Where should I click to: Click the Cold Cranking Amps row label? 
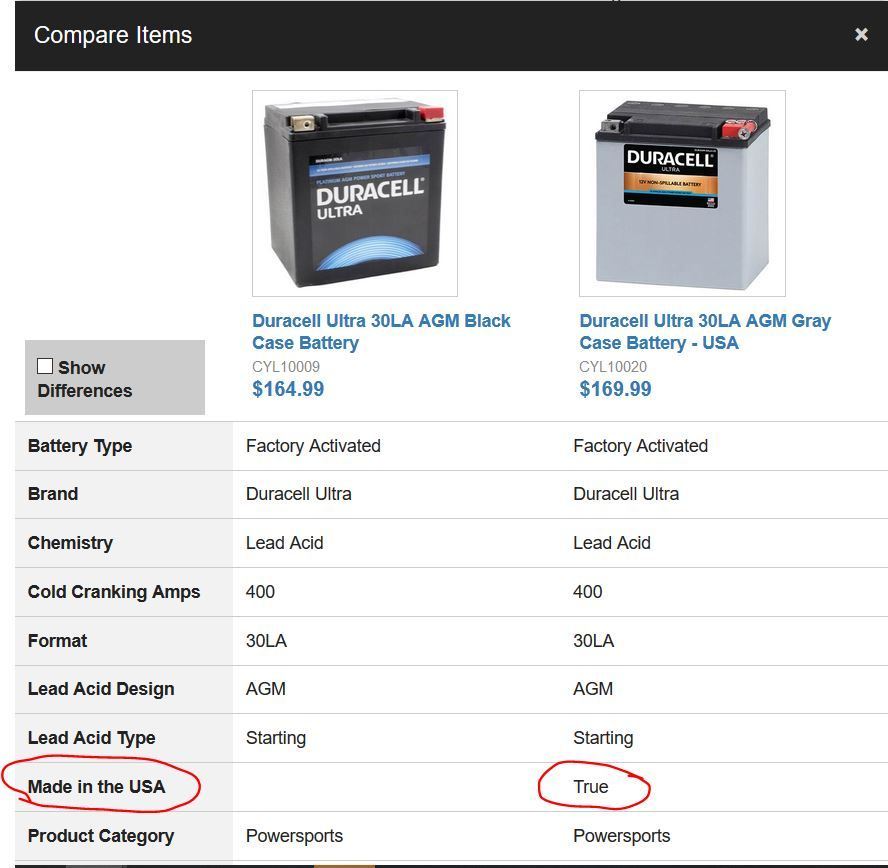point(114,592)
